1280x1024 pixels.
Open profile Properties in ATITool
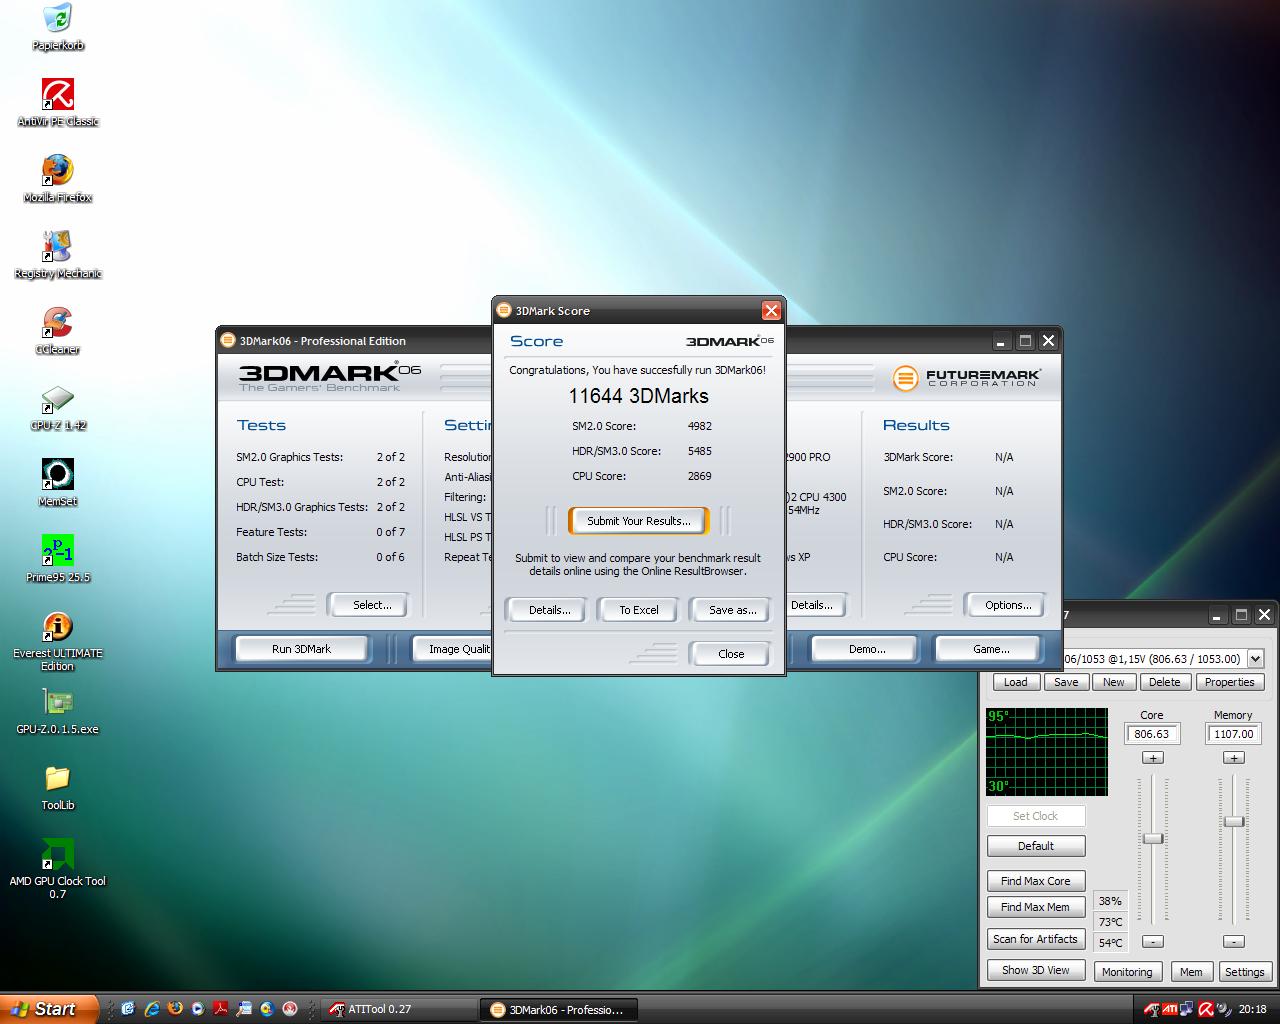(x=1229, y=682)
